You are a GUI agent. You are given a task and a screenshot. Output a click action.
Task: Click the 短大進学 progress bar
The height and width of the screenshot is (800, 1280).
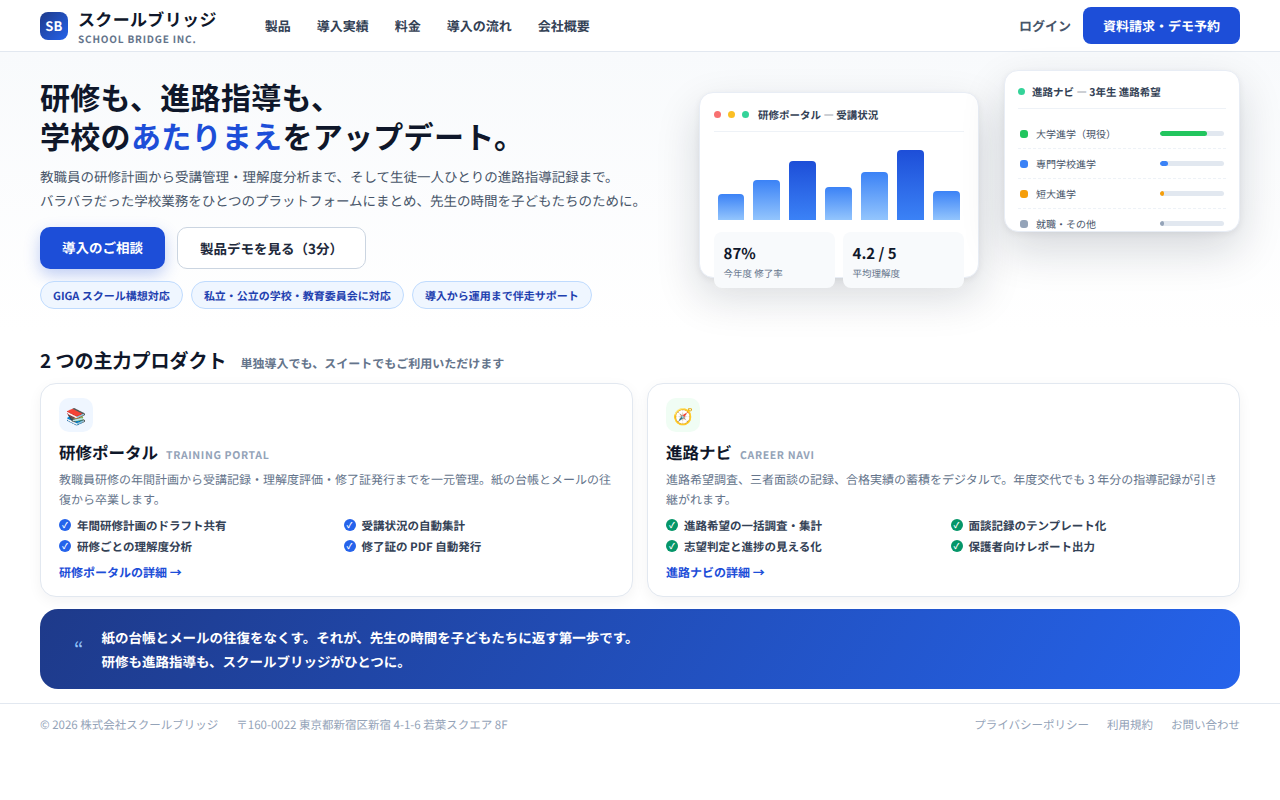coord(1192,193)
